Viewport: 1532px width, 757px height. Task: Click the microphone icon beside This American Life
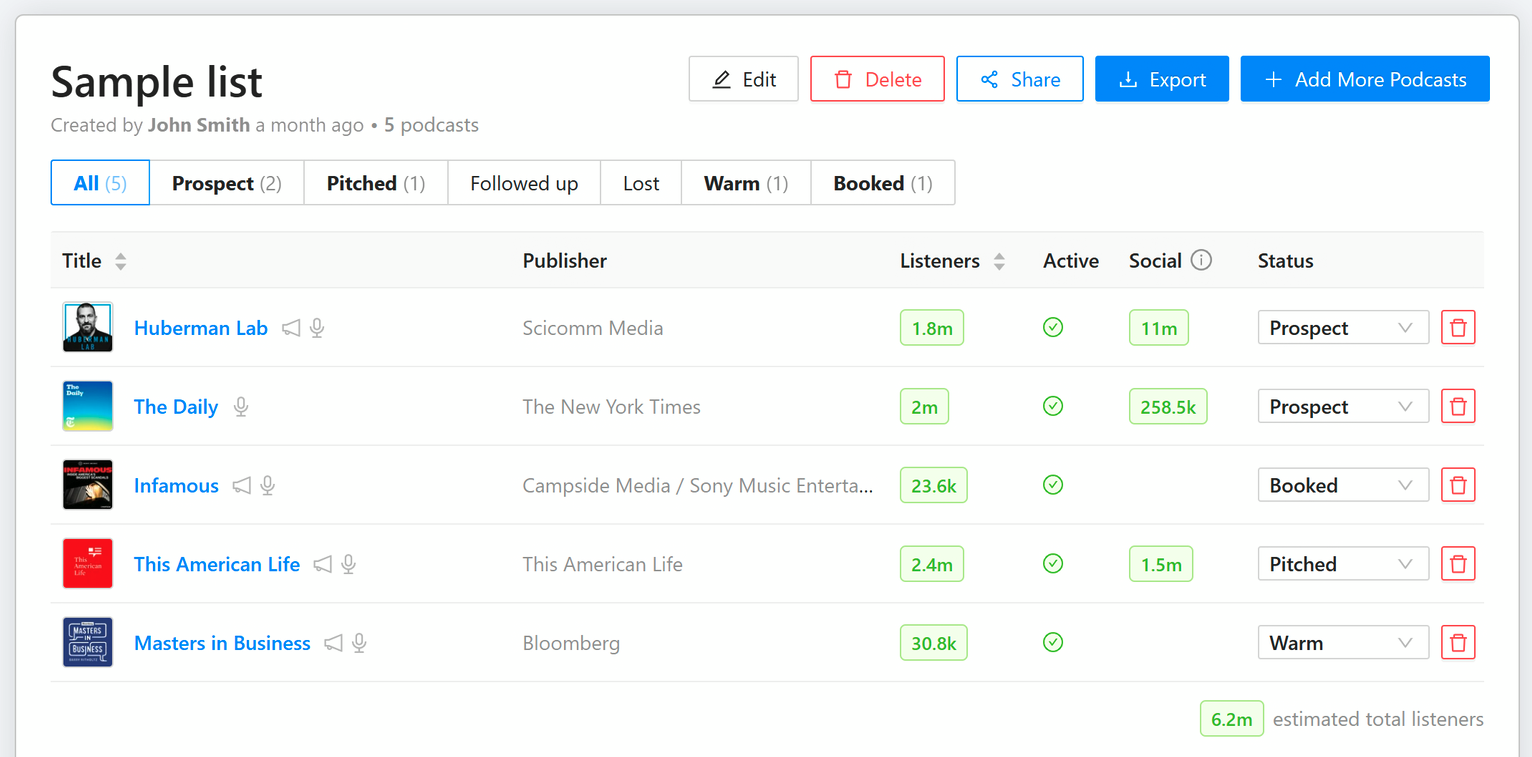tap(348, 564)
